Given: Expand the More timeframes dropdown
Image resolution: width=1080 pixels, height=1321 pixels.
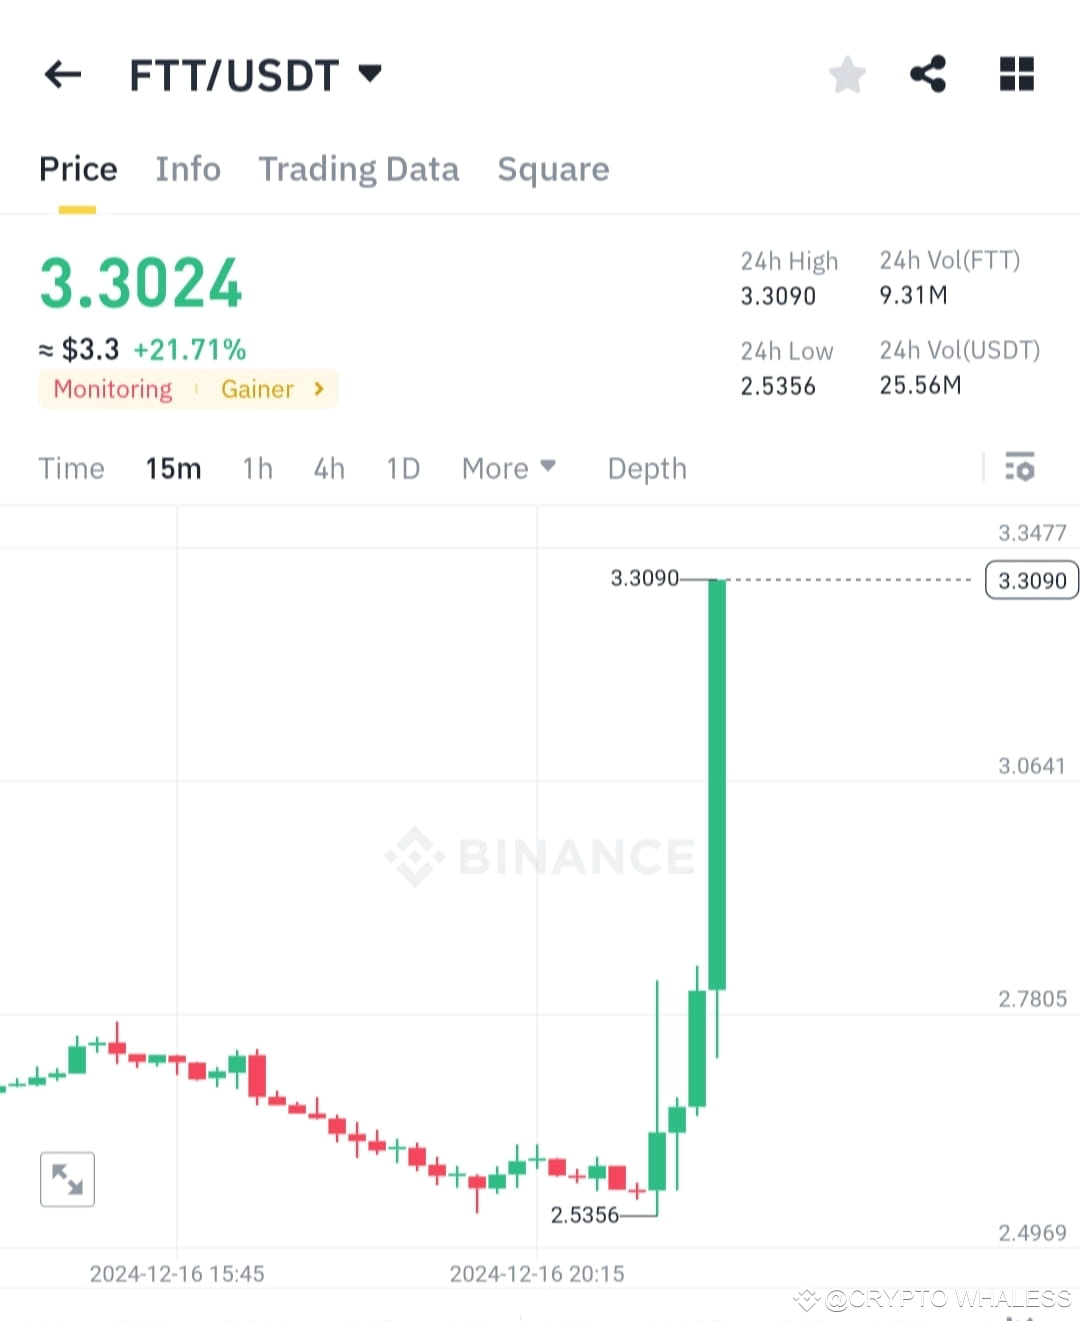Looking at the screenshot, I should tap(509, 467).
